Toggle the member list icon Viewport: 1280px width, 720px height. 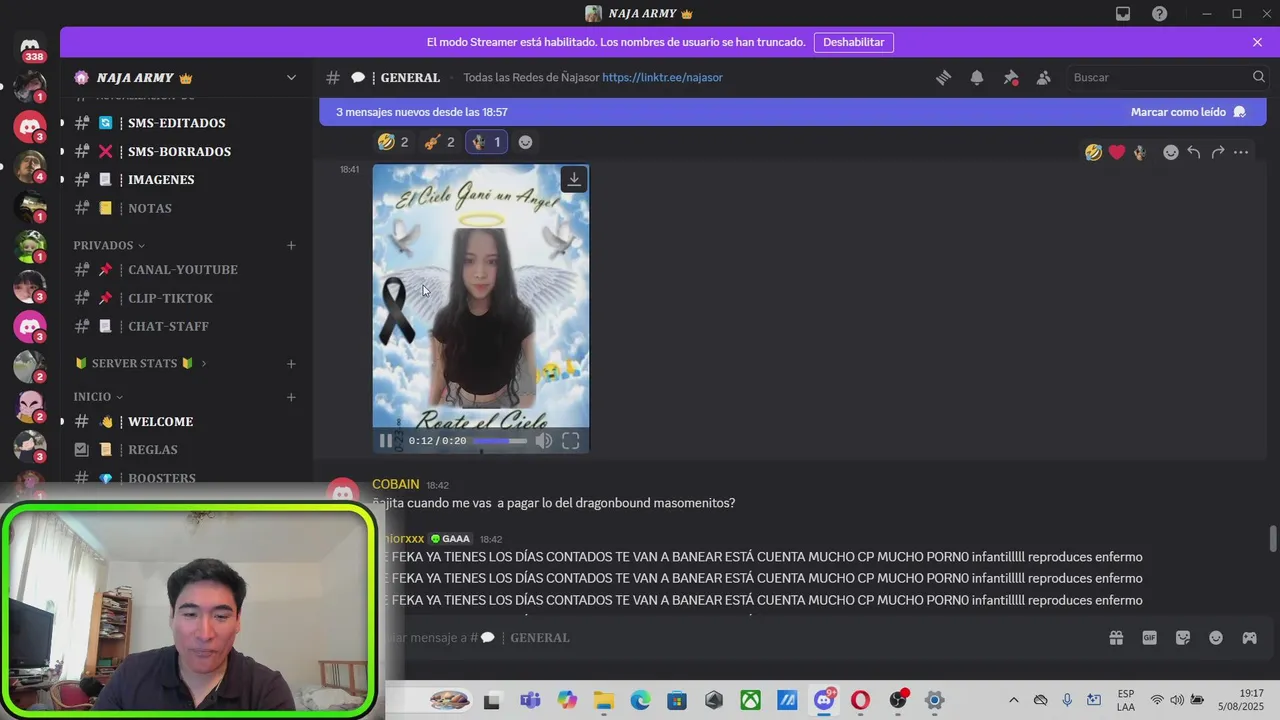(x=1044, y=78)
